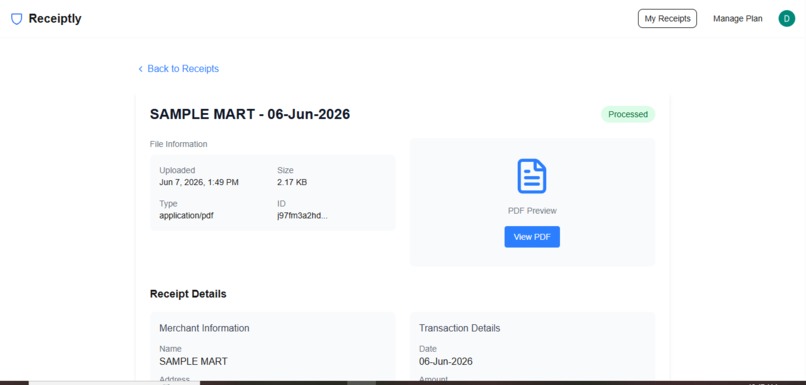Select the application/pdf type value

[x=186, y=215]
